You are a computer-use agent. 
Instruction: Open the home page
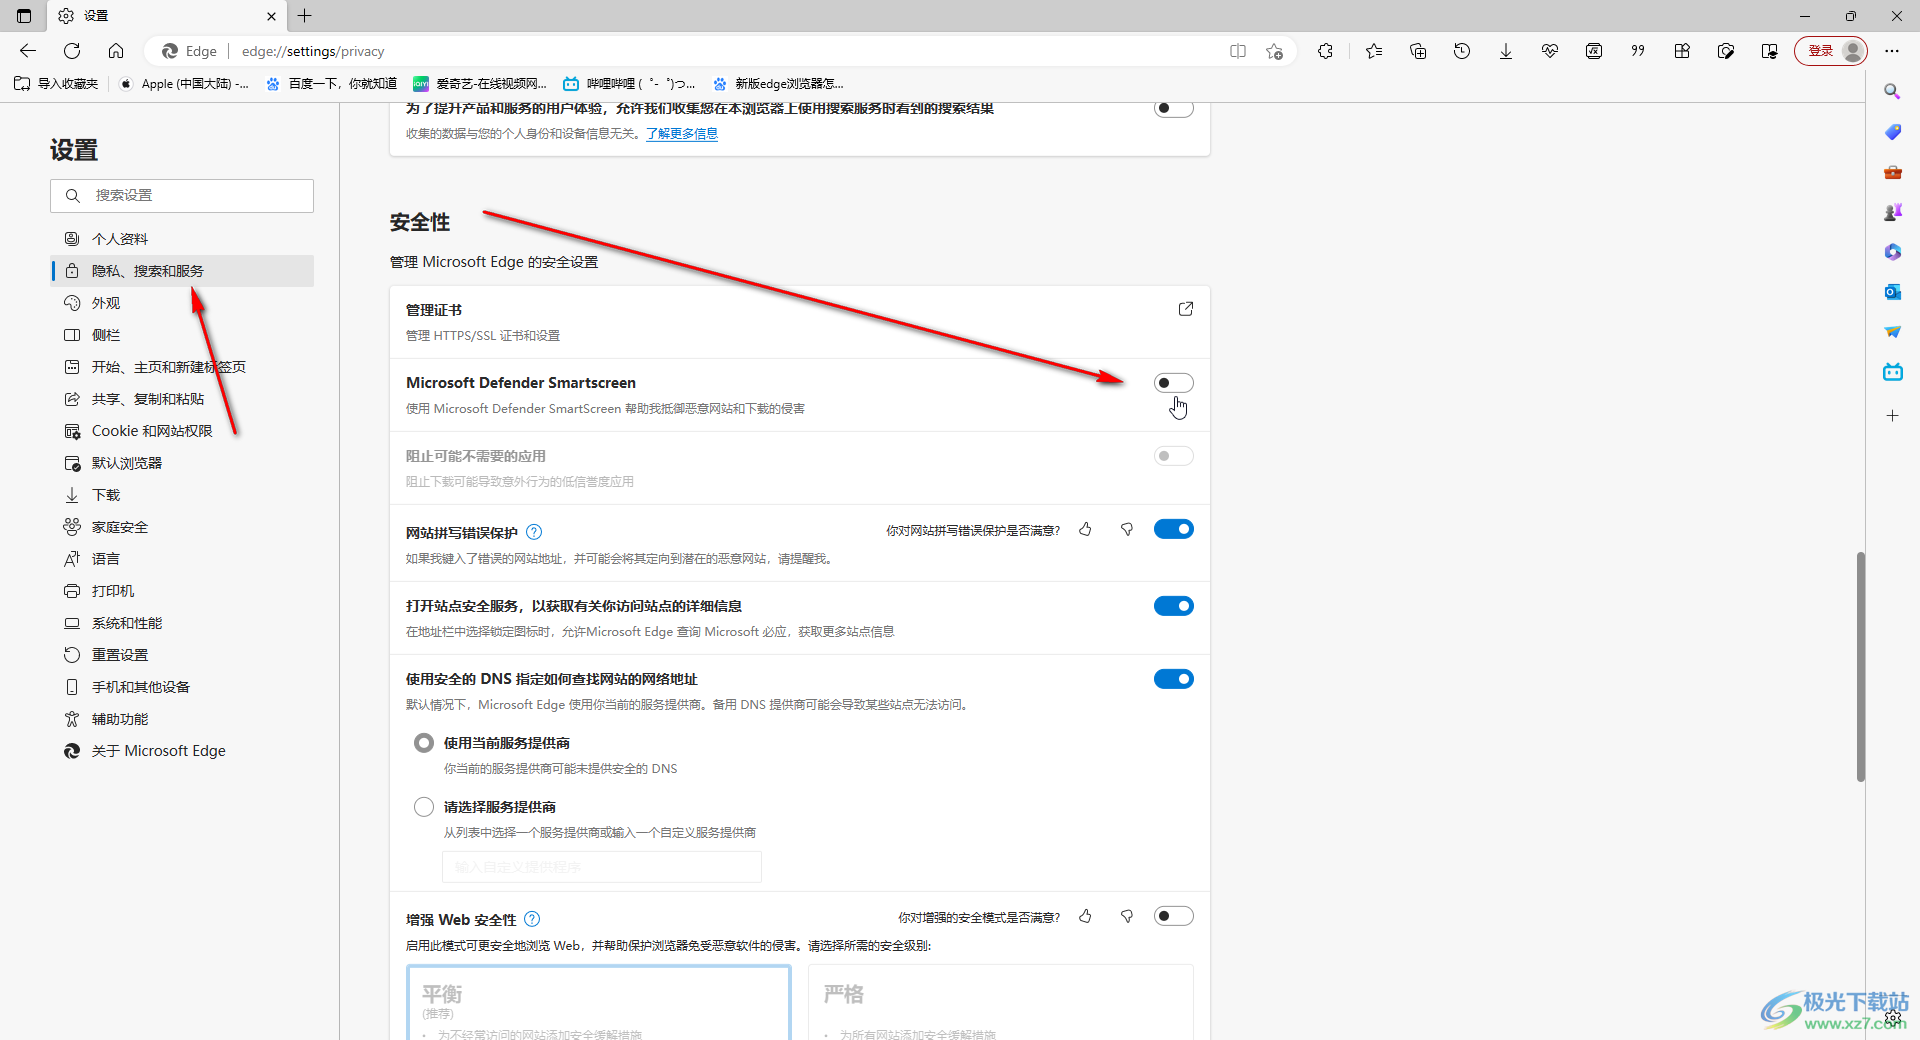tap(116, 51)
